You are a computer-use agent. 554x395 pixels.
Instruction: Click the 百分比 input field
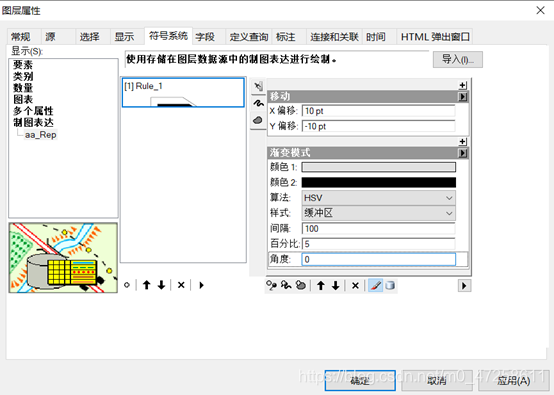(x=379, y=244)
